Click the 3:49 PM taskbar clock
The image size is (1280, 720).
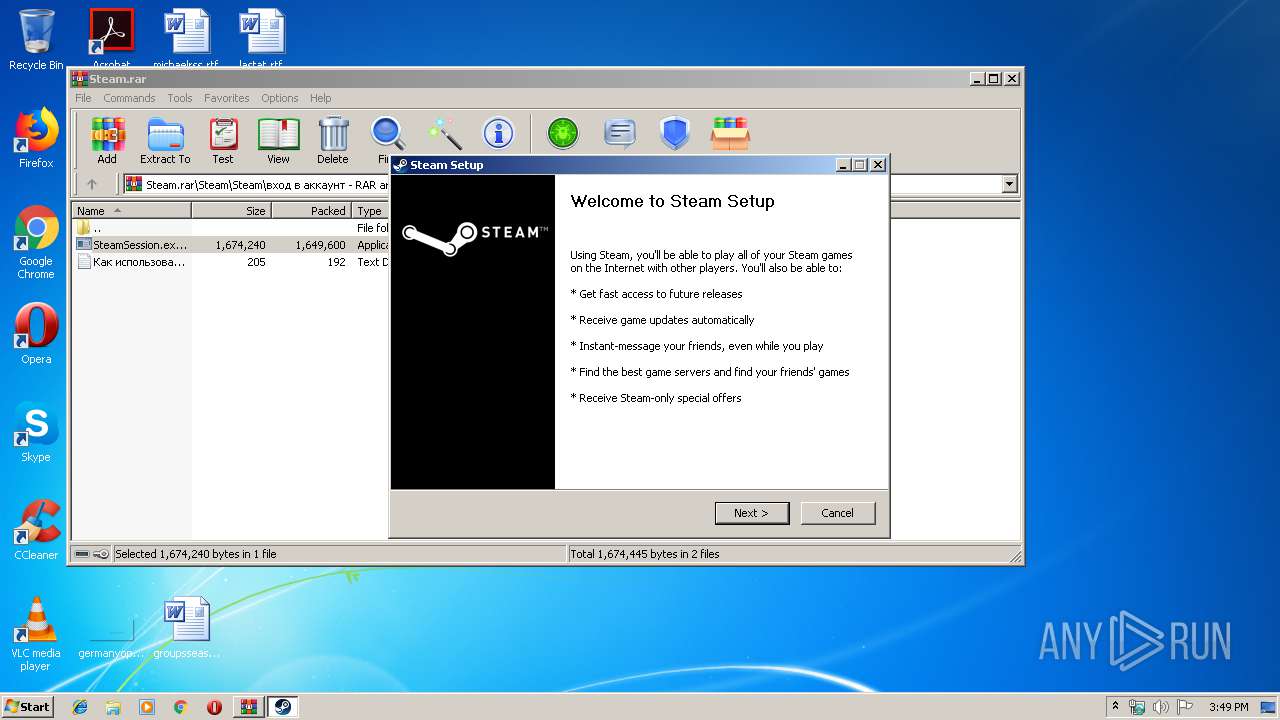(1228, 707)
